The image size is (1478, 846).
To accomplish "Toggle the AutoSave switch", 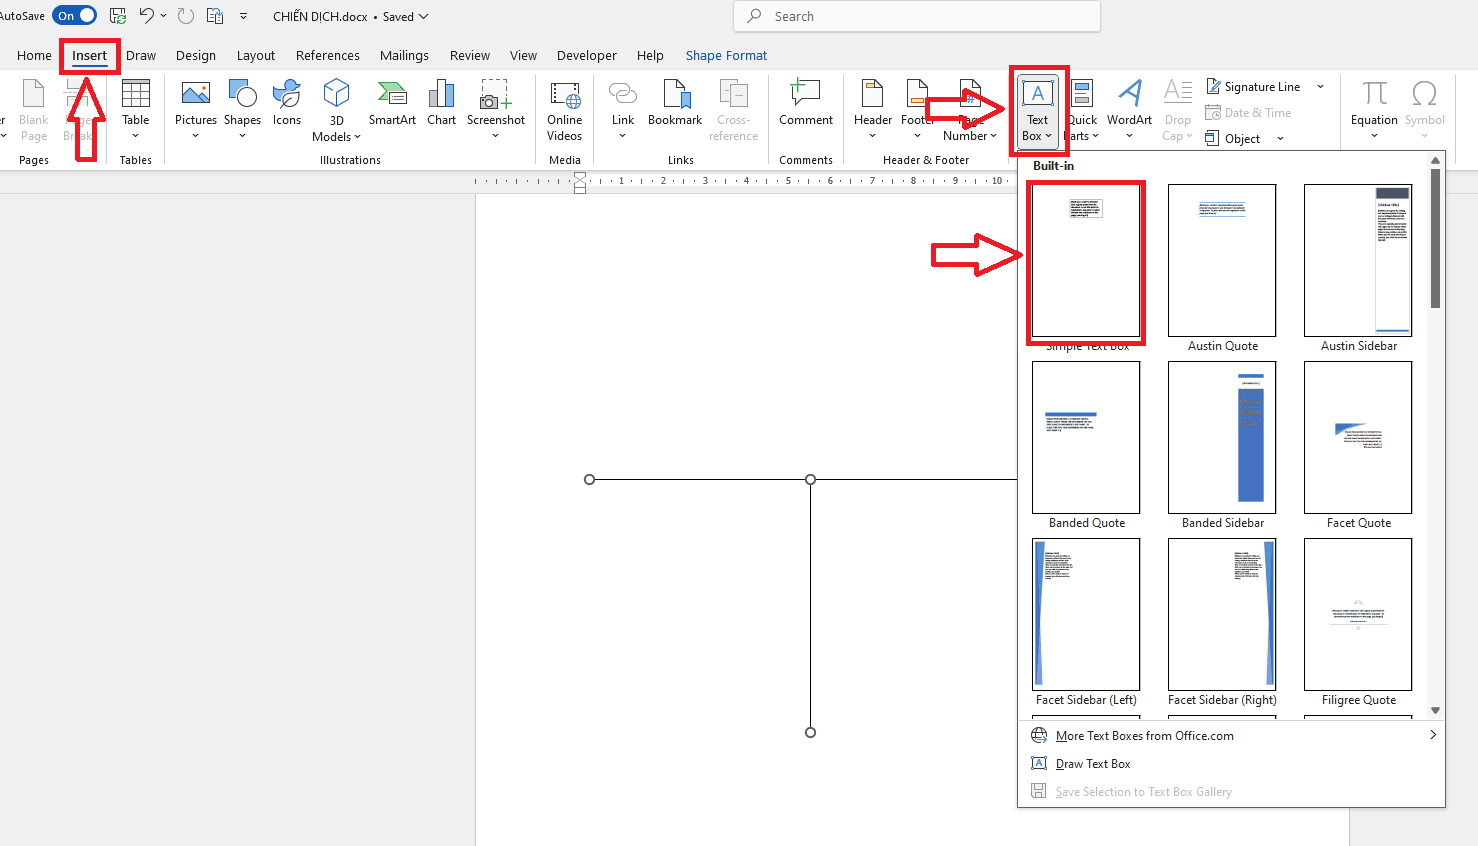I will [x=76, y=16].
